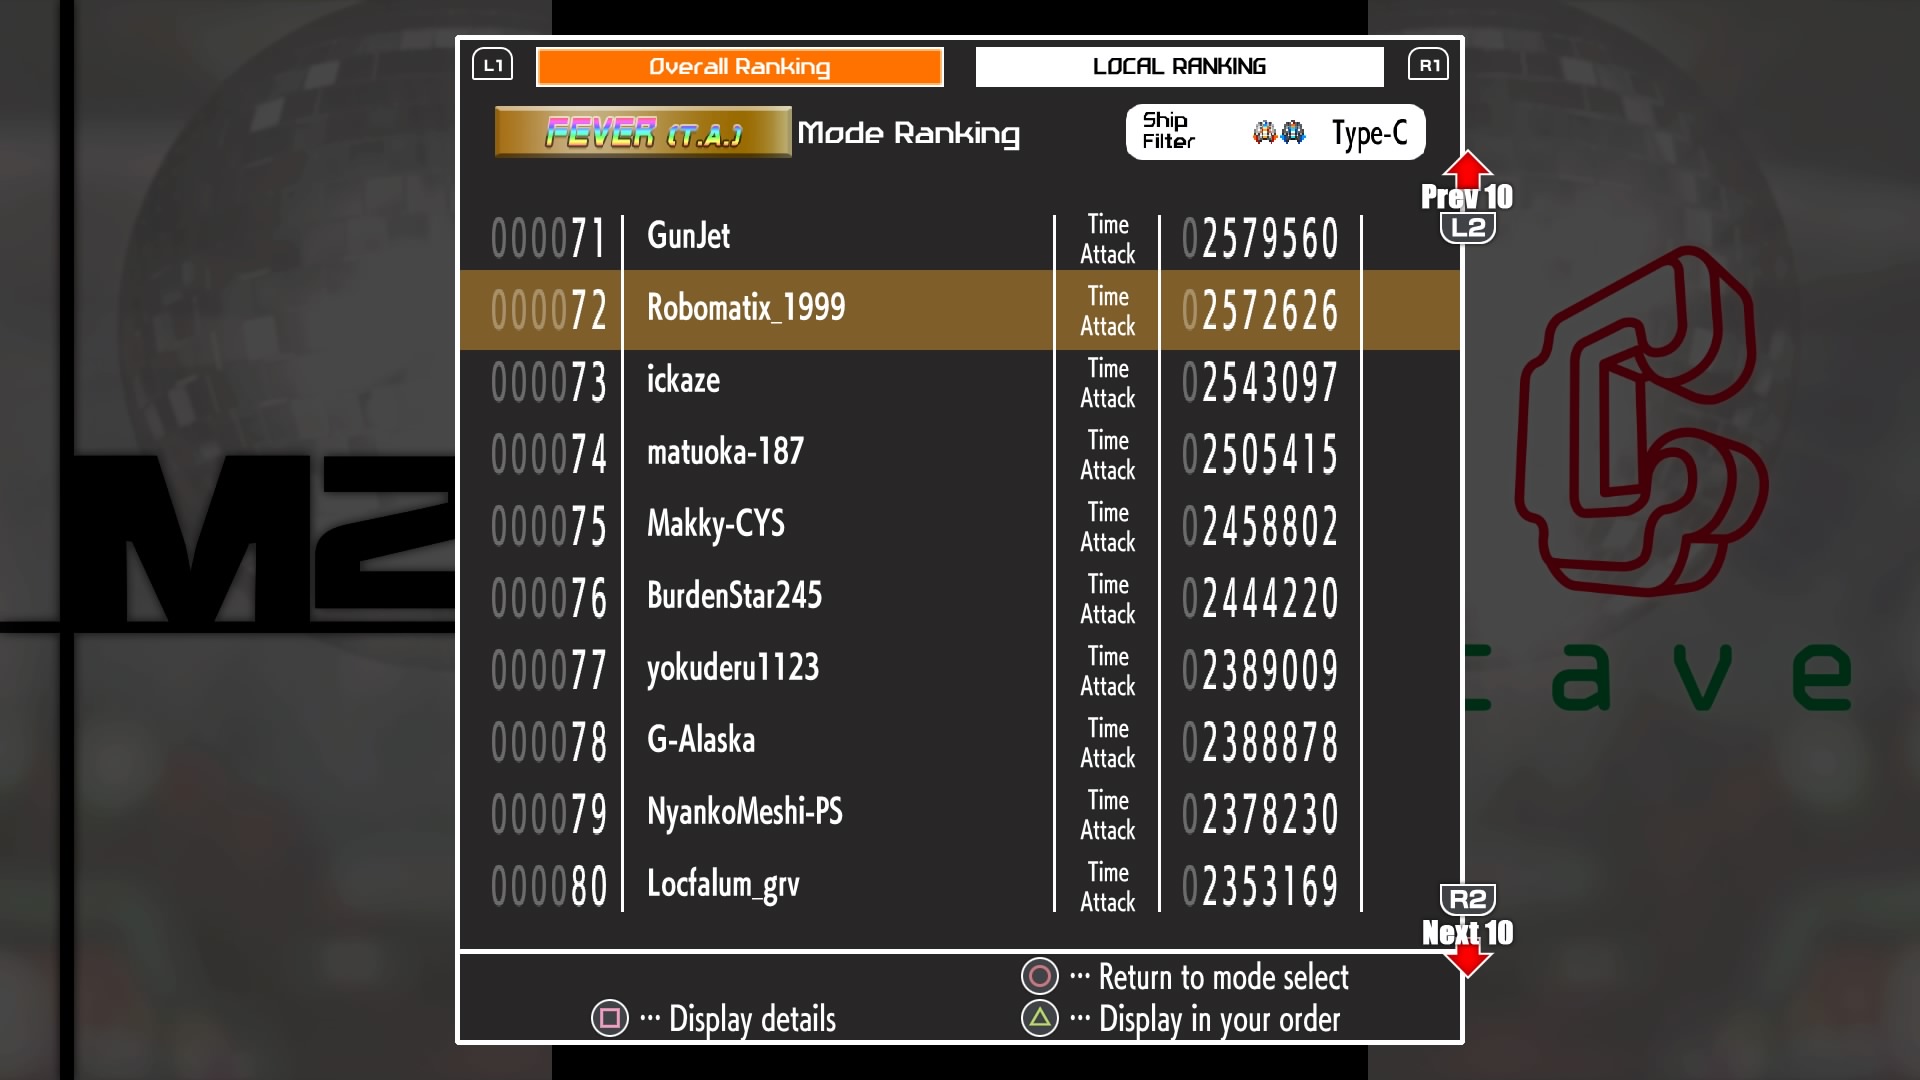Click the square Display details icon

click(x=610, y=1018)
